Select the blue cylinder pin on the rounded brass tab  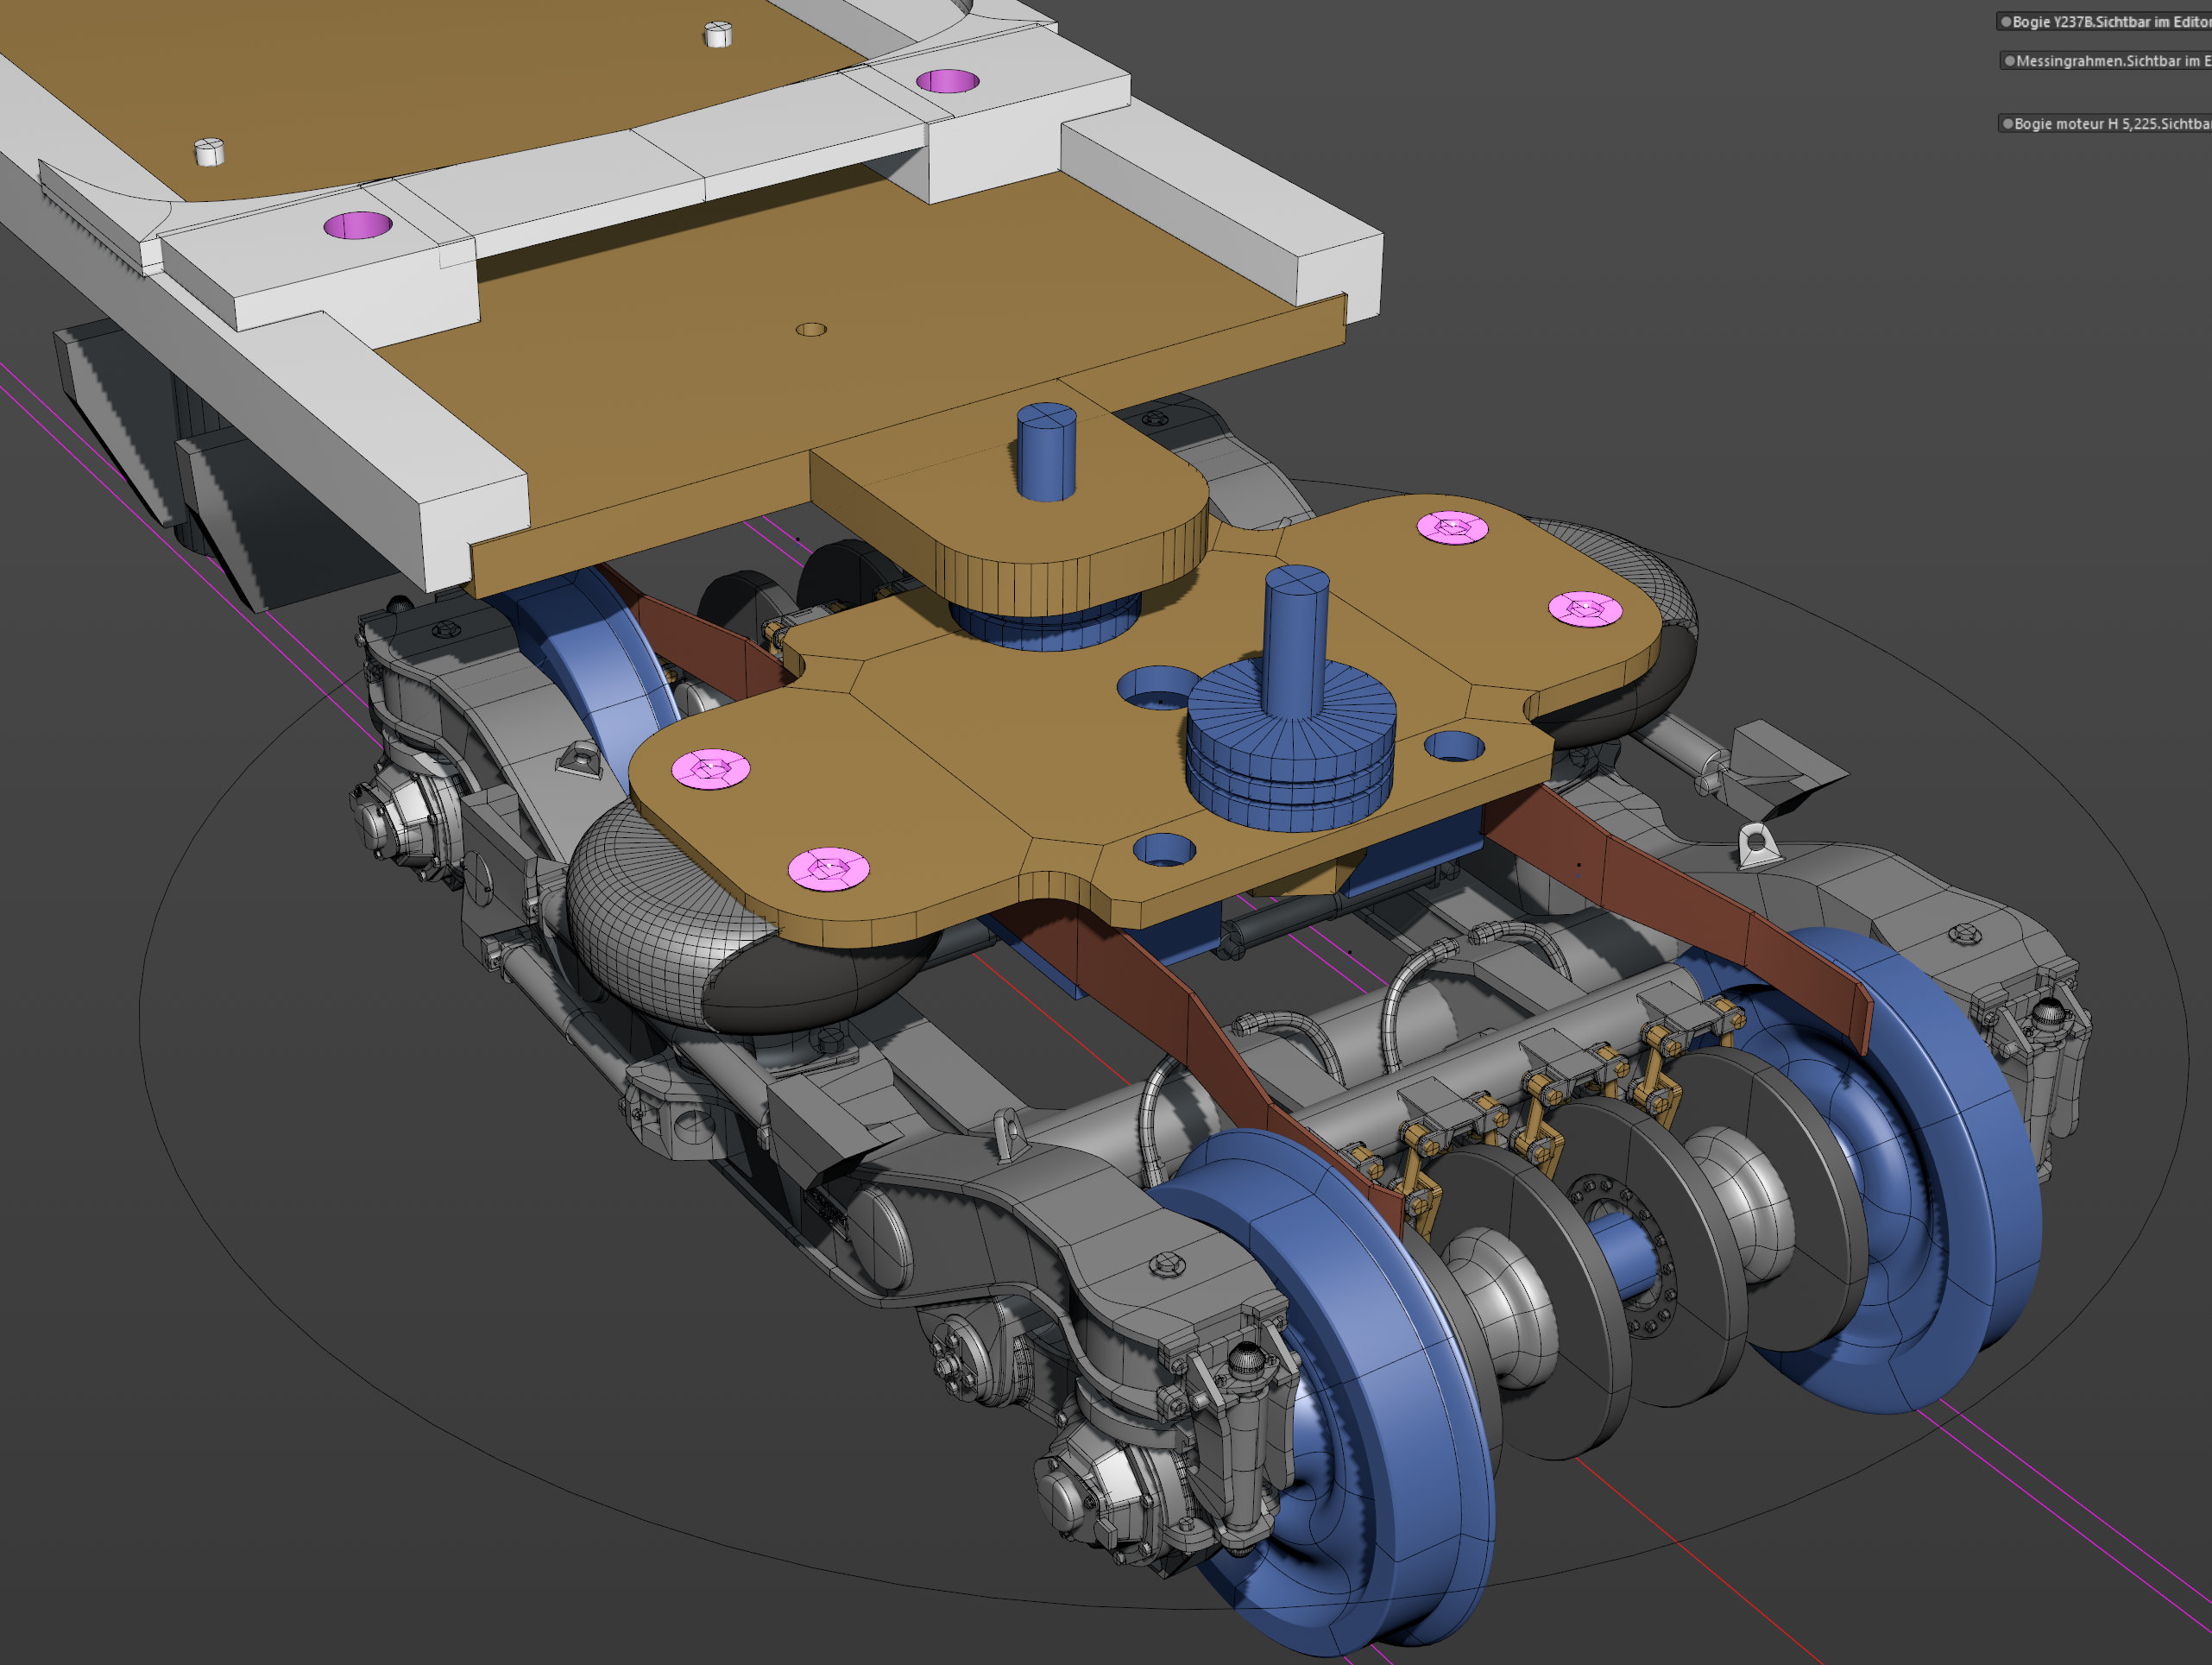[x=1046, y=451]
